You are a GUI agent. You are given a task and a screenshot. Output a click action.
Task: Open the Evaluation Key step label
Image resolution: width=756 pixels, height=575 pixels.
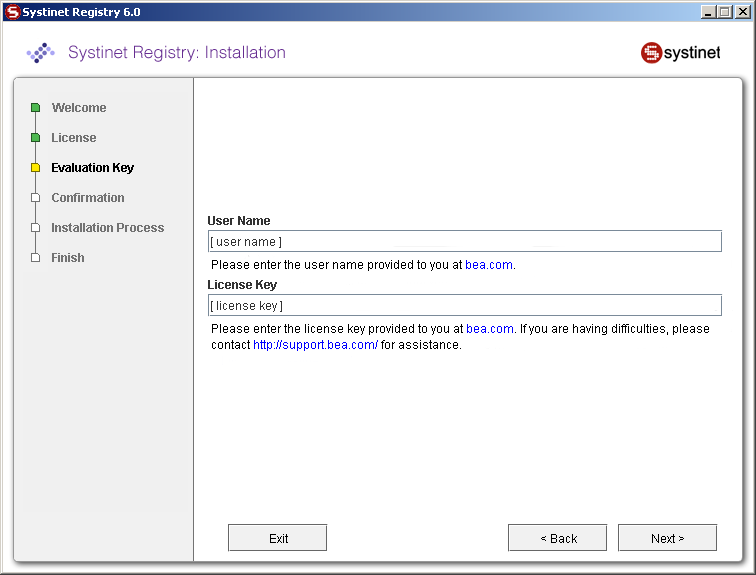pyautogui.click(x=93, y=168)
